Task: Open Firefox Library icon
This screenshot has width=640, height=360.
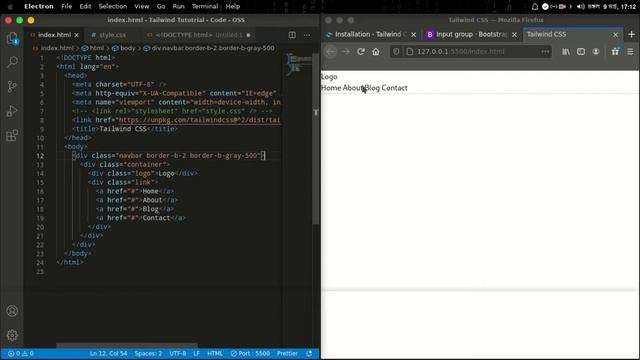Action: coord(566,52)
